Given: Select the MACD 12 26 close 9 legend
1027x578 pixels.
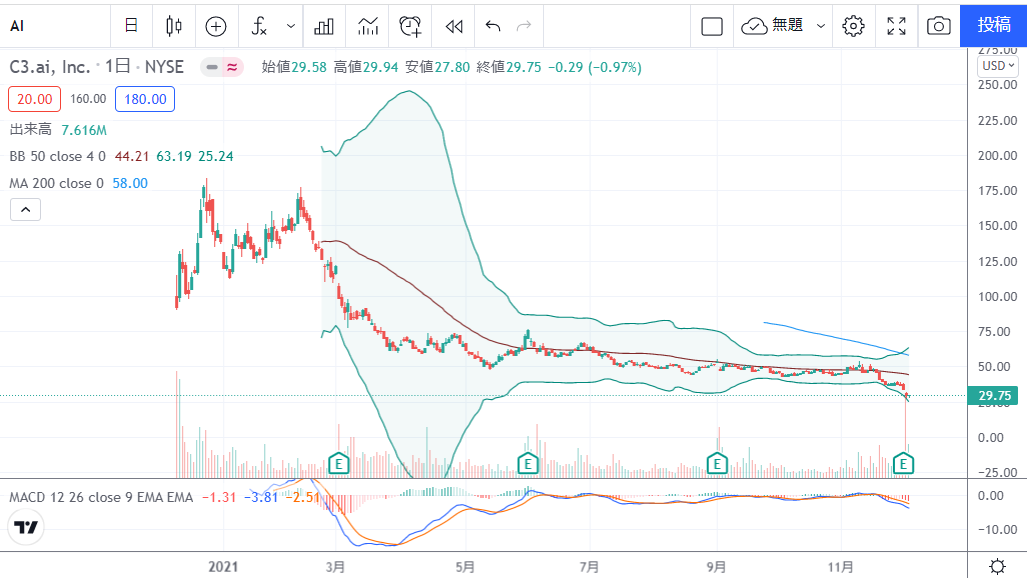Looking at the screenshot, I should pos(102,497).
